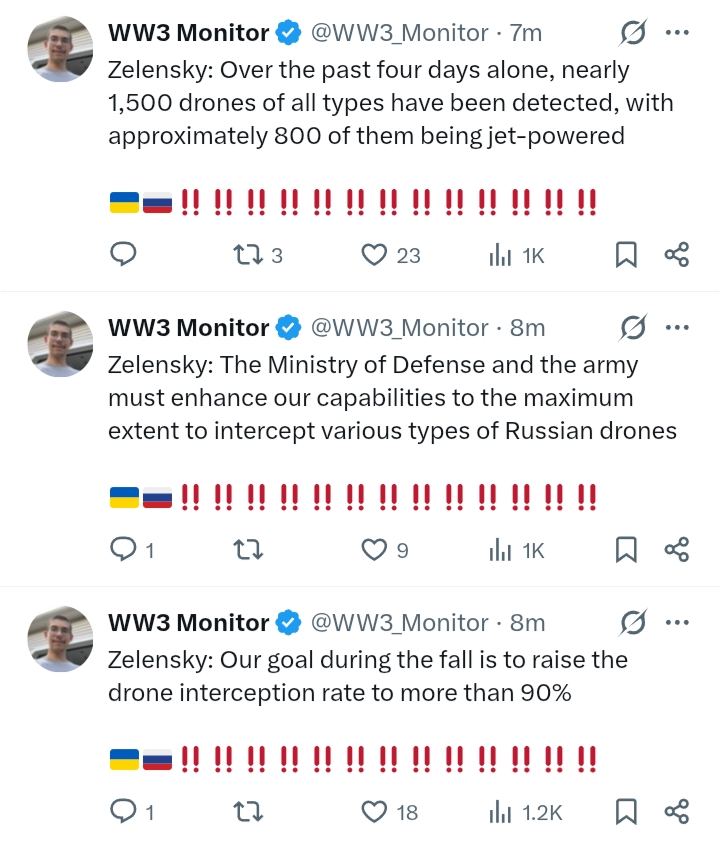Retweet the Ministry of Defense tweet
720x846 pixels.
tap(248, 550)
